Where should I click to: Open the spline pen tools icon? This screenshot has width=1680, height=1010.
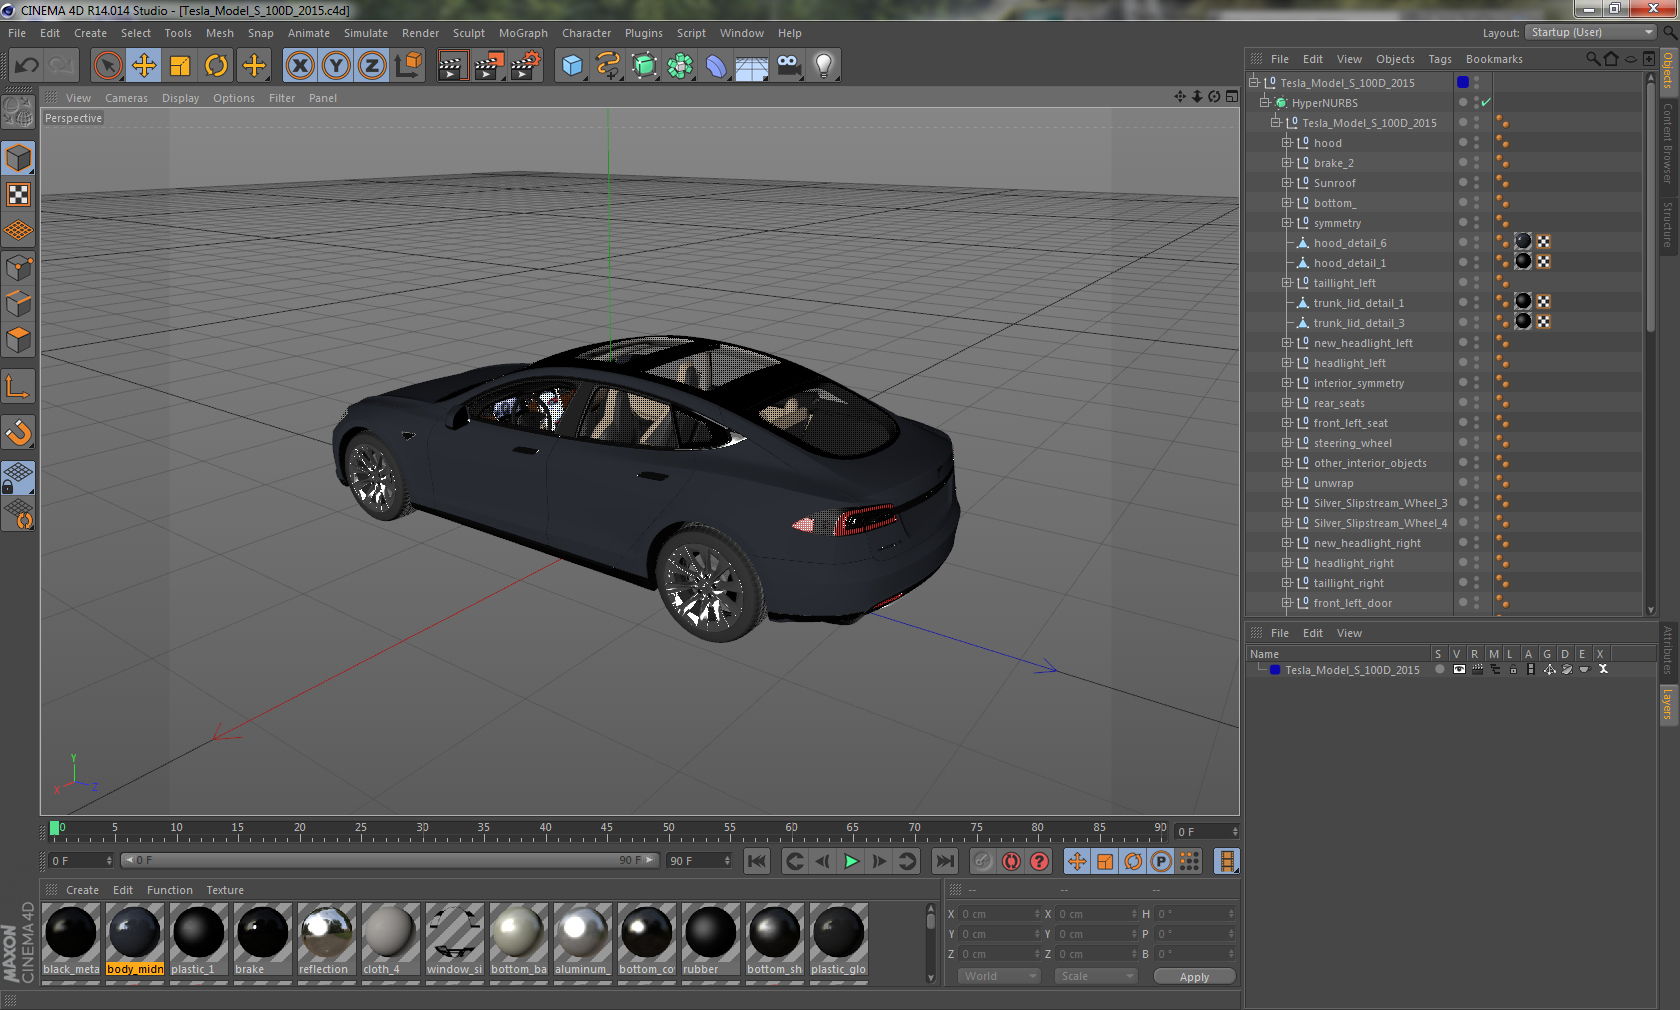click(608, 66)
